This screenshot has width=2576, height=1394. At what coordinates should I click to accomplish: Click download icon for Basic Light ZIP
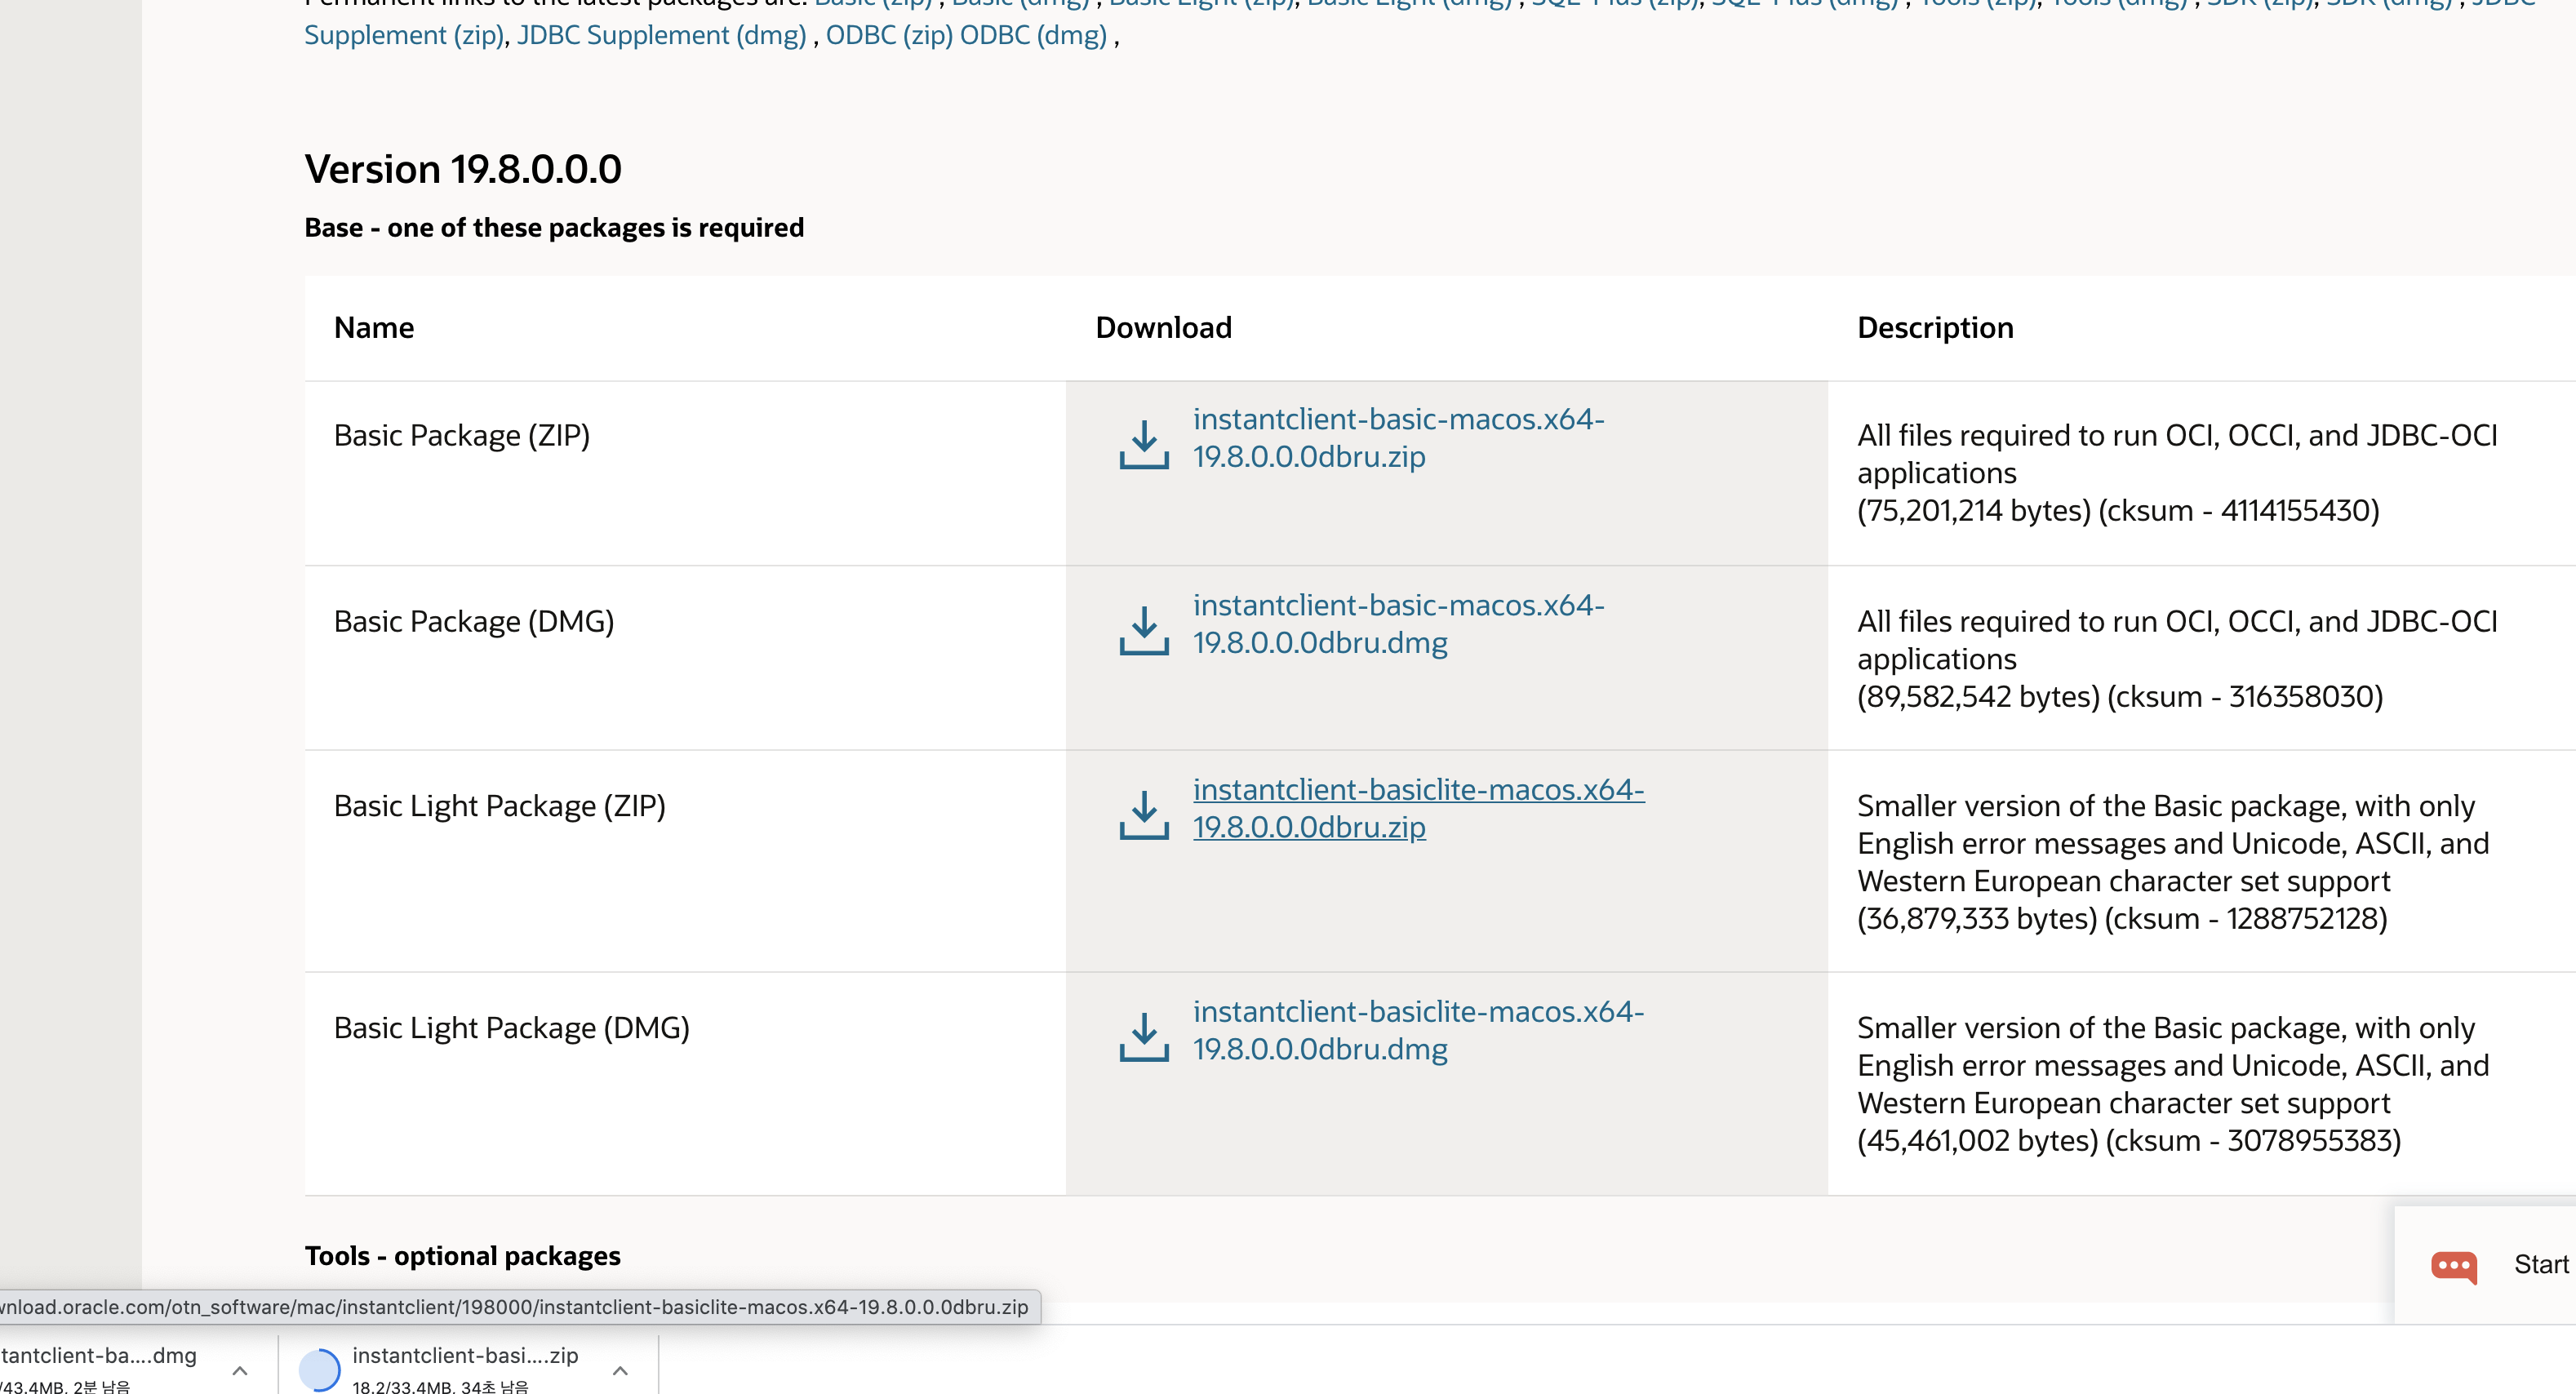coord(1144,815)
